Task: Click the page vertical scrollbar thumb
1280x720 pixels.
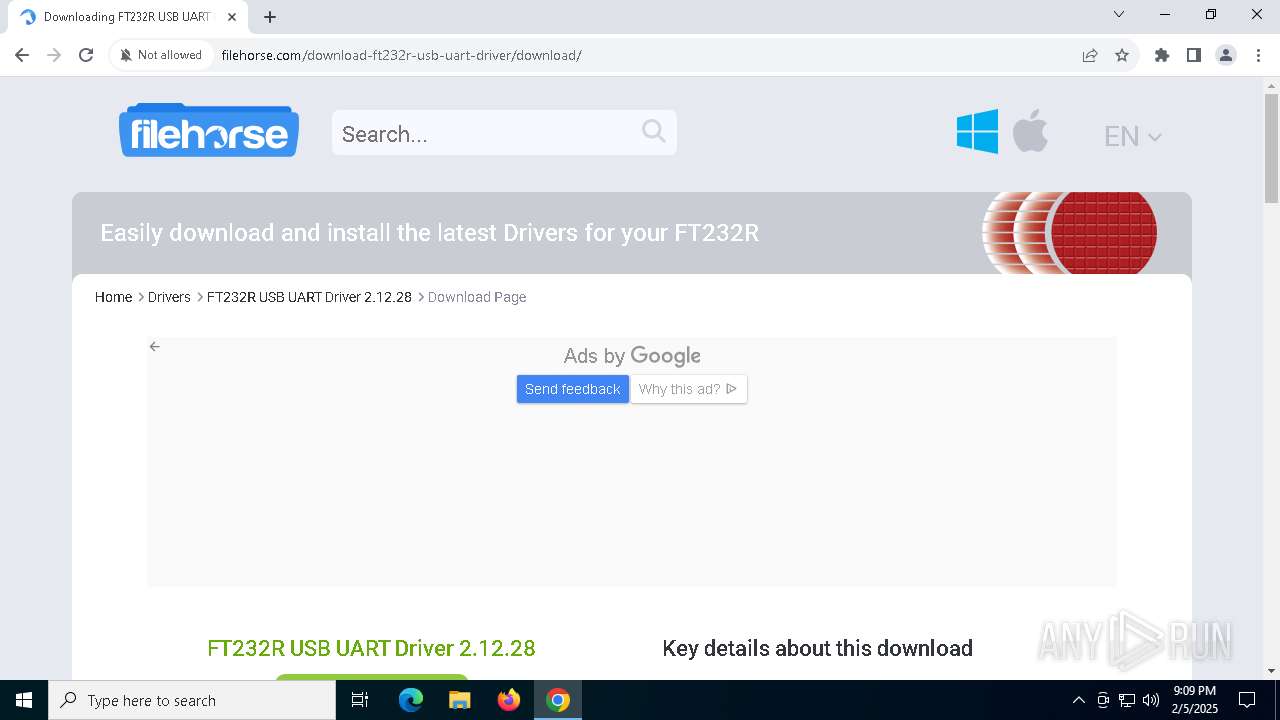Action: [1271, 147]
